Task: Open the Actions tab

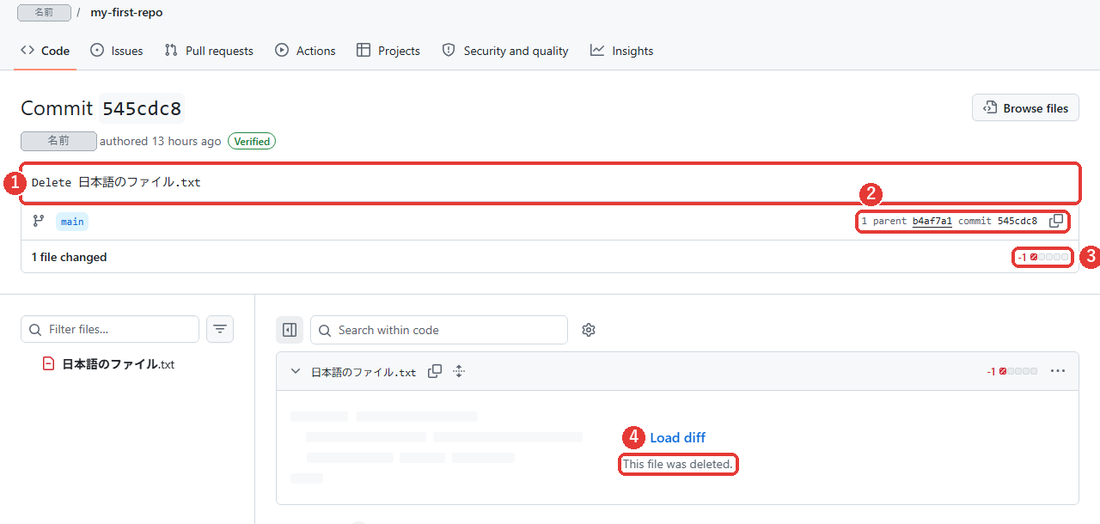Action: click(x=305, y=51)
